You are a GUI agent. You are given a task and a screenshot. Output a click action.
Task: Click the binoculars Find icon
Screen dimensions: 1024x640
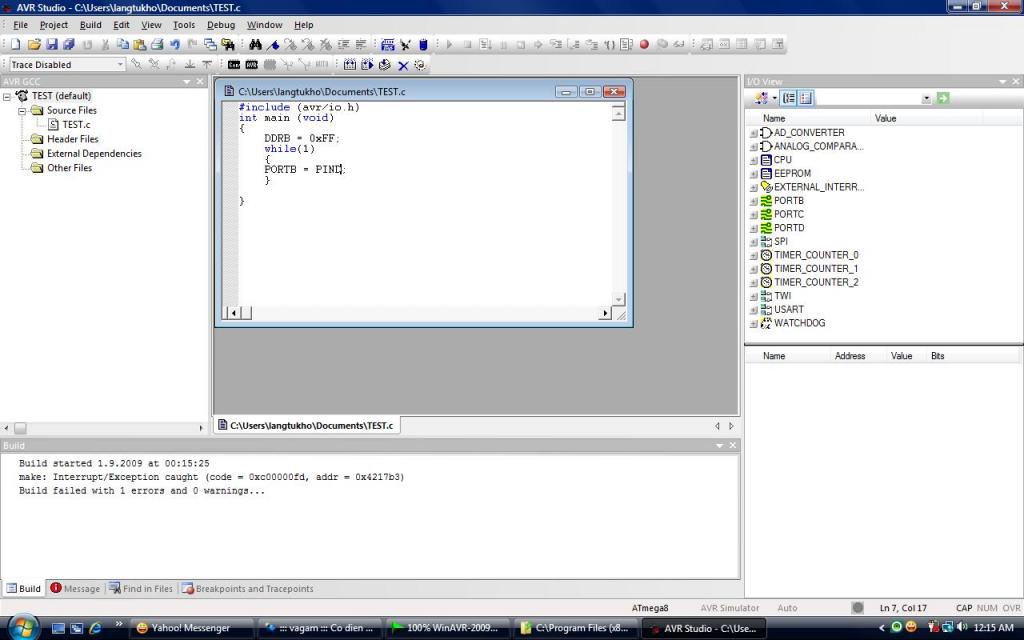[255, 45]
